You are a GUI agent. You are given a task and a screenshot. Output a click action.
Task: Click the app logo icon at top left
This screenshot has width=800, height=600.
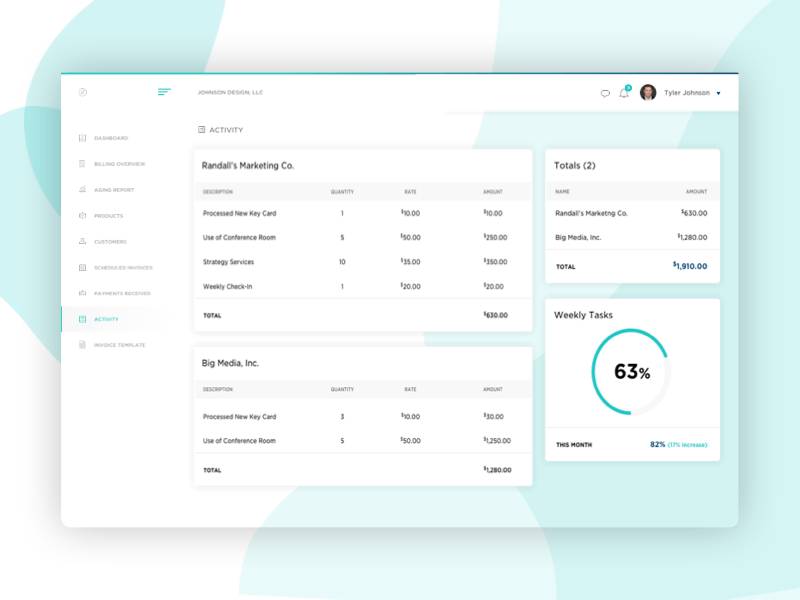(x=83, y=92)
